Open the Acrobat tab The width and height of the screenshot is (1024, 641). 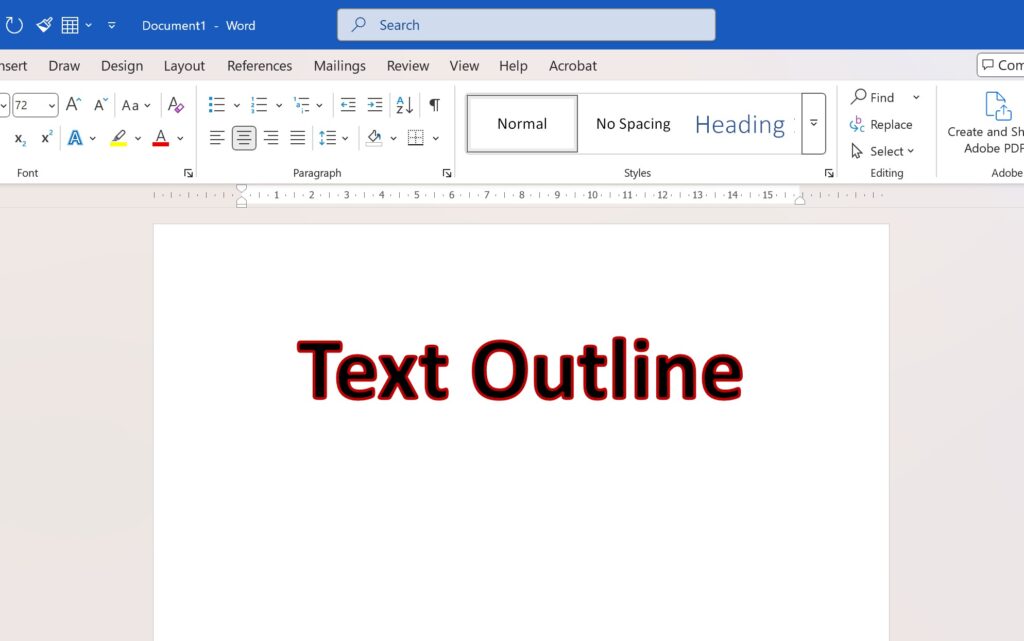click(573, 66)
